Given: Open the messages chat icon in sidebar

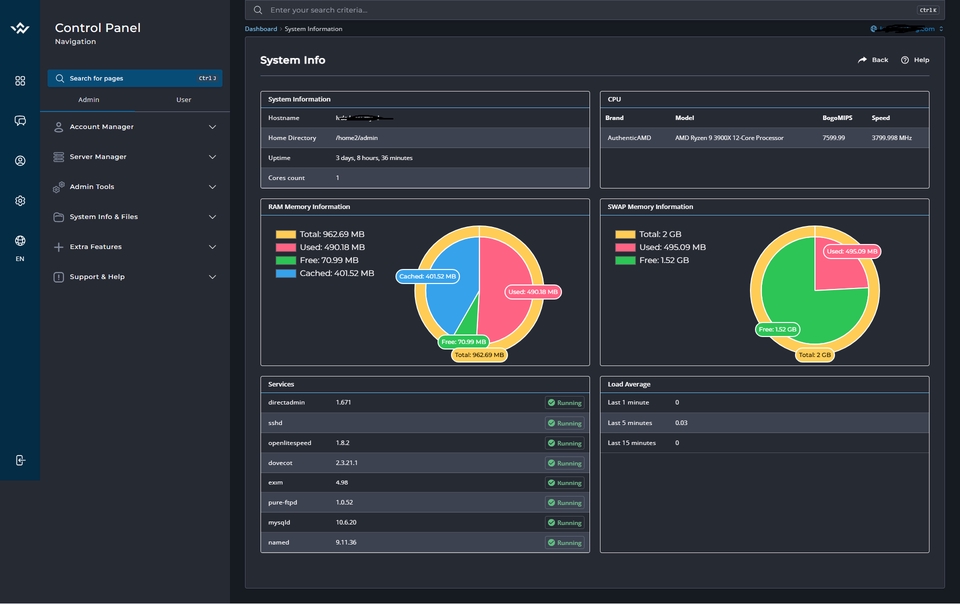Looking at the screenshot, I should tap(20, 121).
